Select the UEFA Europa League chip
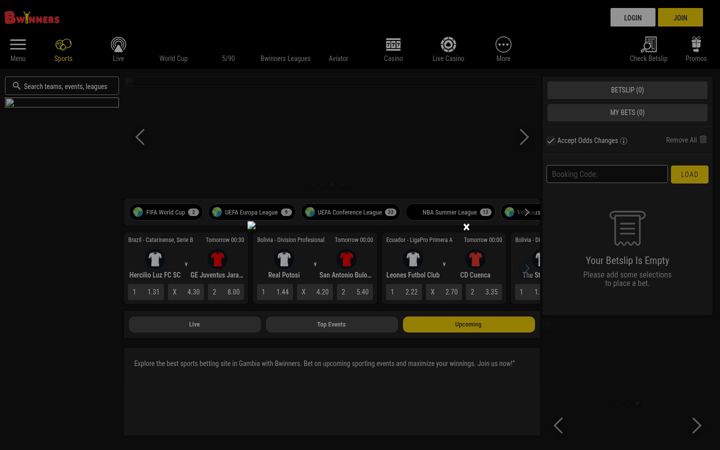The height and width of the screenshot is (450, 720). point(252,212)
